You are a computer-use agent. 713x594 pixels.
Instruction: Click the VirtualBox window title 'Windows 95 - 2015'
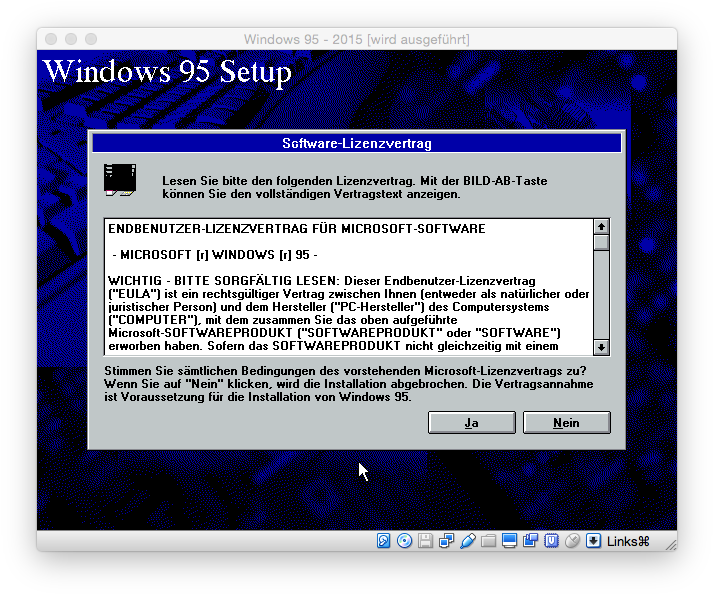coord(356,39)
